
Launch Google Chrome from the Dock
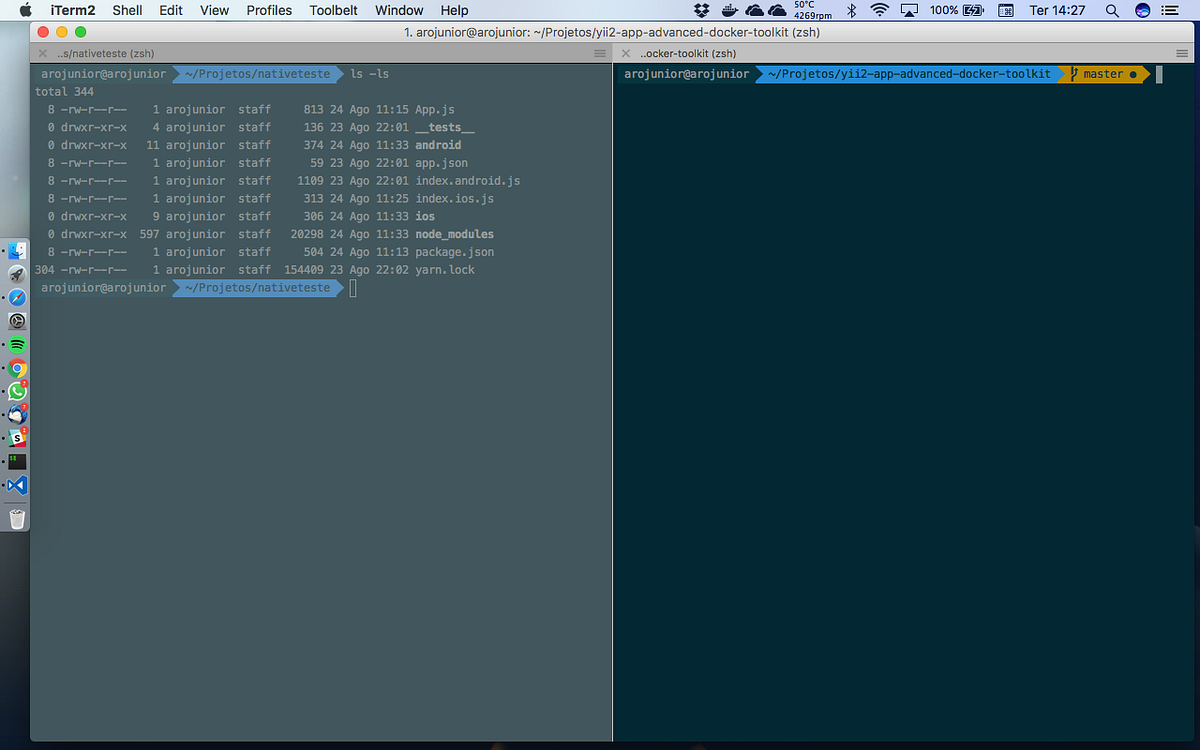pos(17,365)
